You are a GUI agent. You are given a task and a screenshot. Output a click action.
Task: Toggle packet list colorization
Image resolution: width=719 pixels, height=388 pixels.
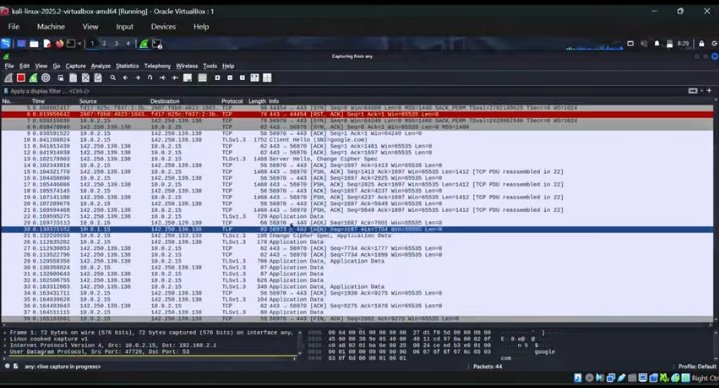pyautogui.click(x=202, y=78)
